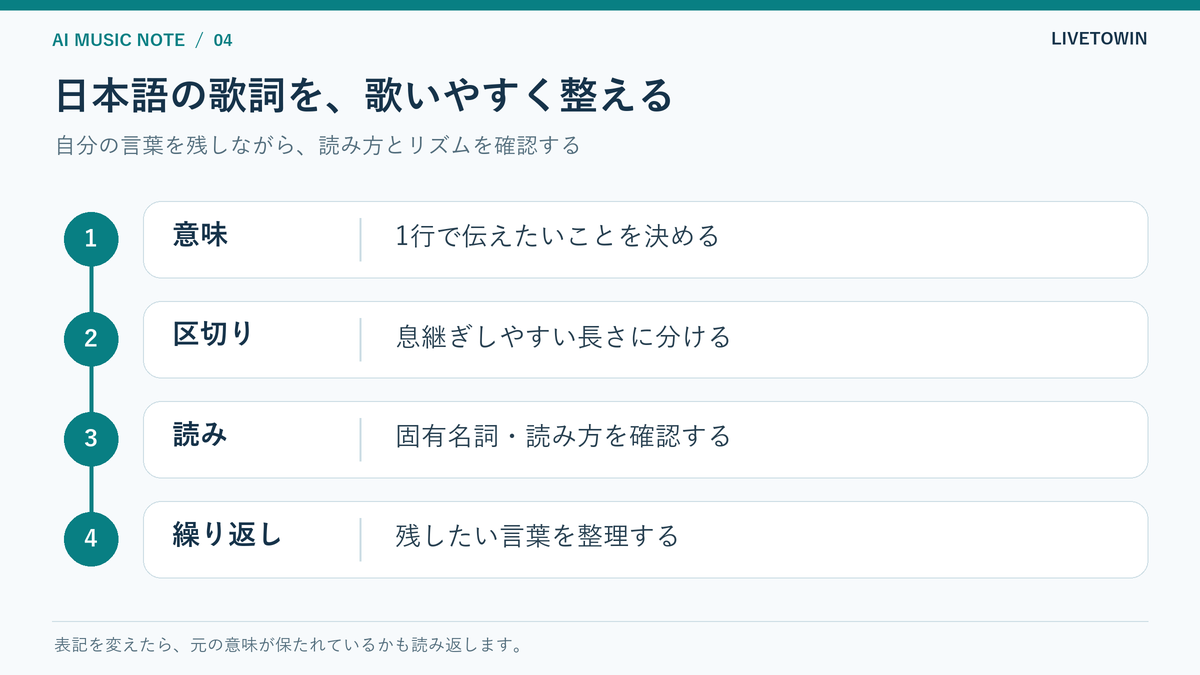Viewport: 1200px width, 675px height.
Task: Click the text 息継ぎしやすい長さに分ける
Action: point(563,337)
